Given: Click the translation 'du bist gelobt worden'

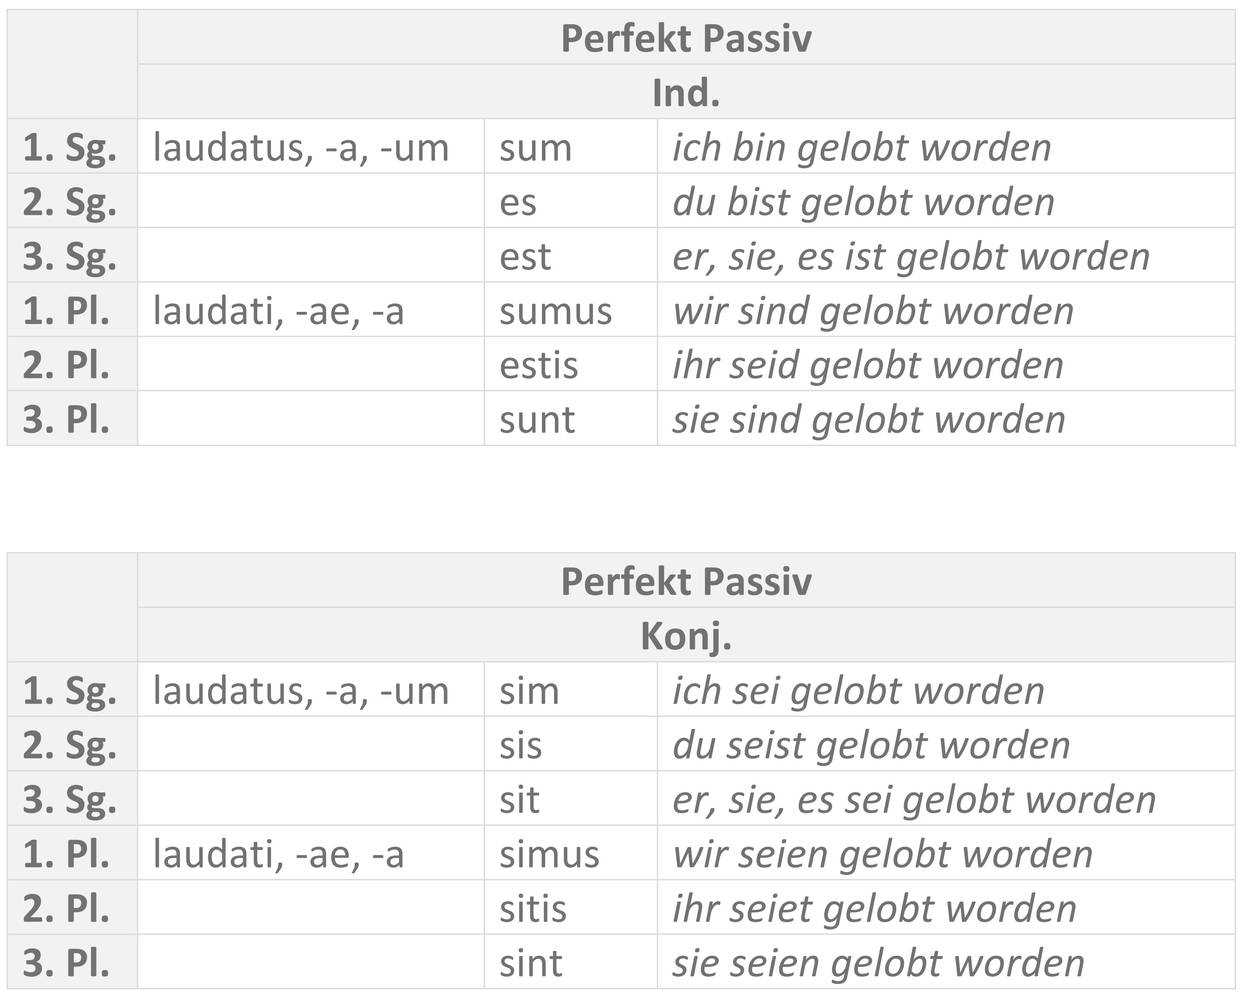Looking at the screenshot, I should click(863, 202).
